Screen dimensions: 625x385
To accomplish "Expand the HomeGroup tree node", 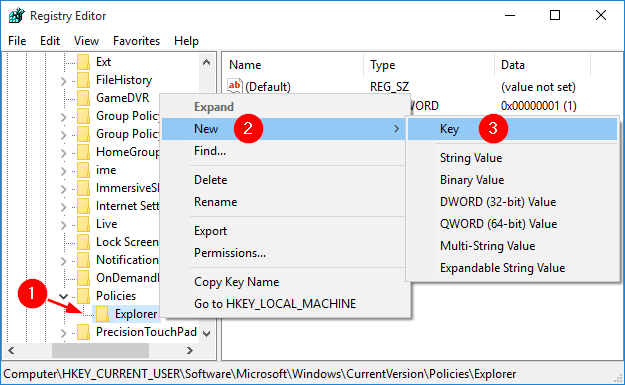I will tap(63, 153).
